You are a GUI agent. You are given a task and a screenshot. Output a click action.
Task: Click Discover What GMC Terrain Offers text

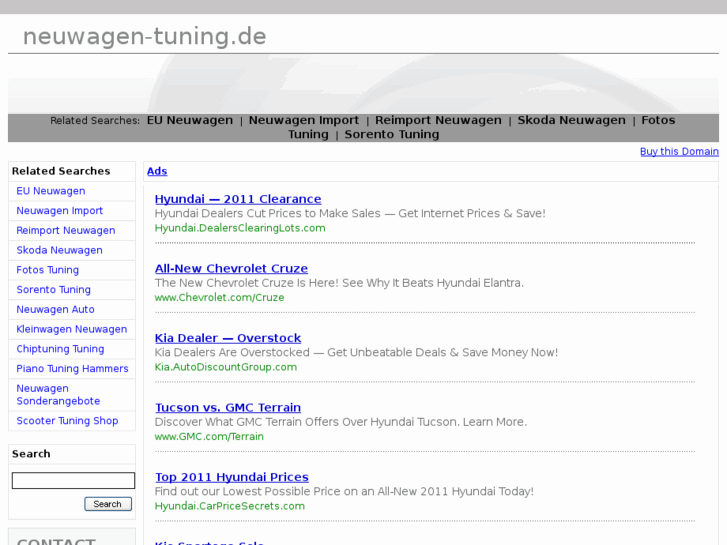pos(341,422)
